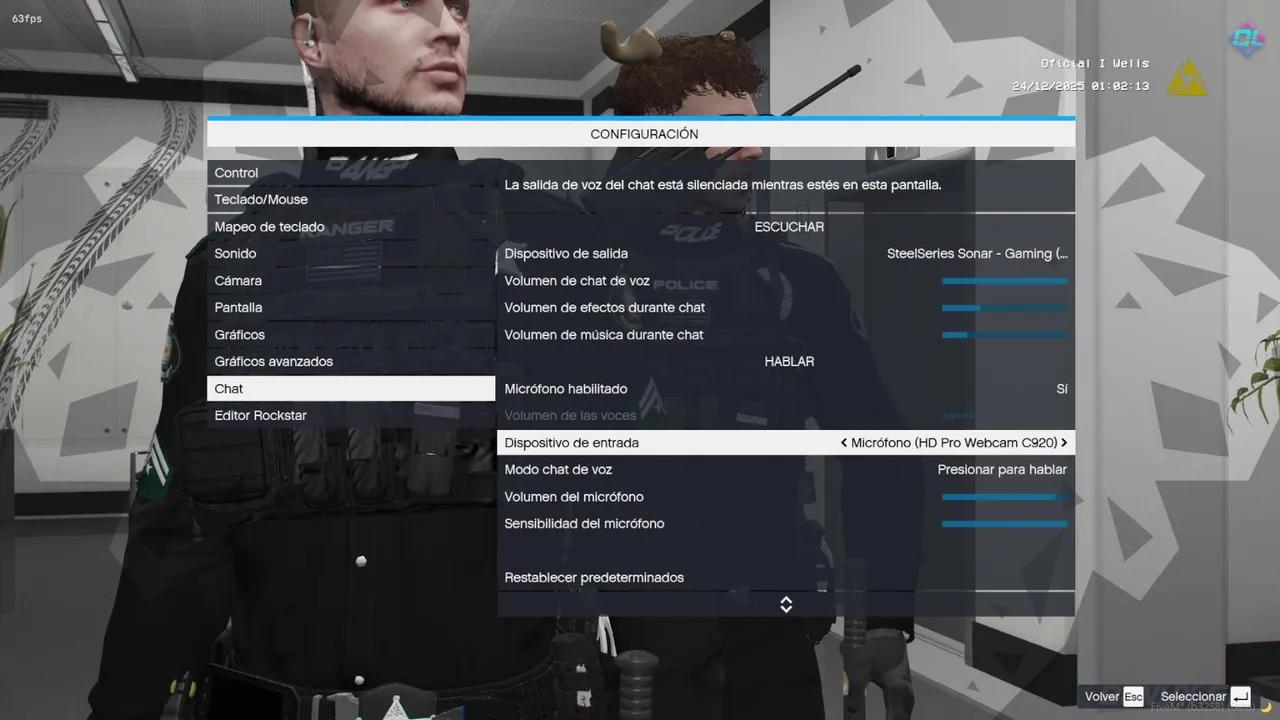Change the Dispositivo de salida output device
Viewport: 1280px width, 720px height.
coord(786,254)
